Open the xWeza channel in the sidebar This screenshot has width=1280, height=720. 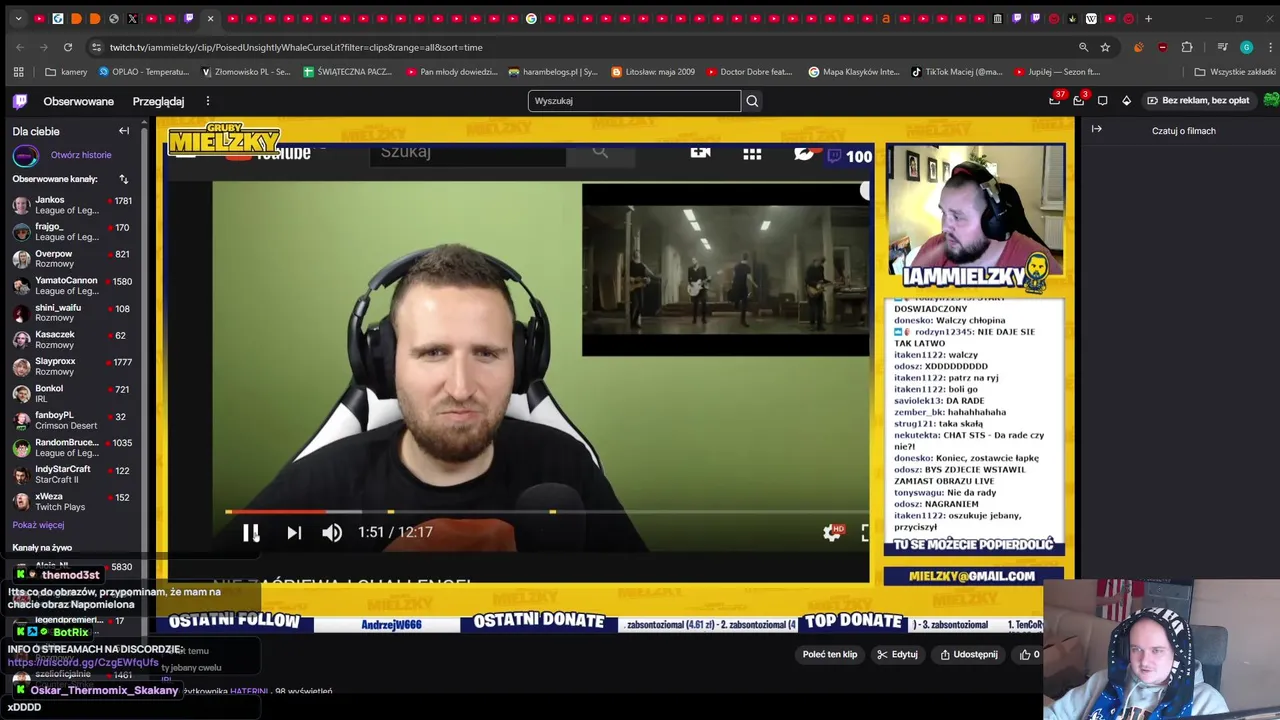72,502
